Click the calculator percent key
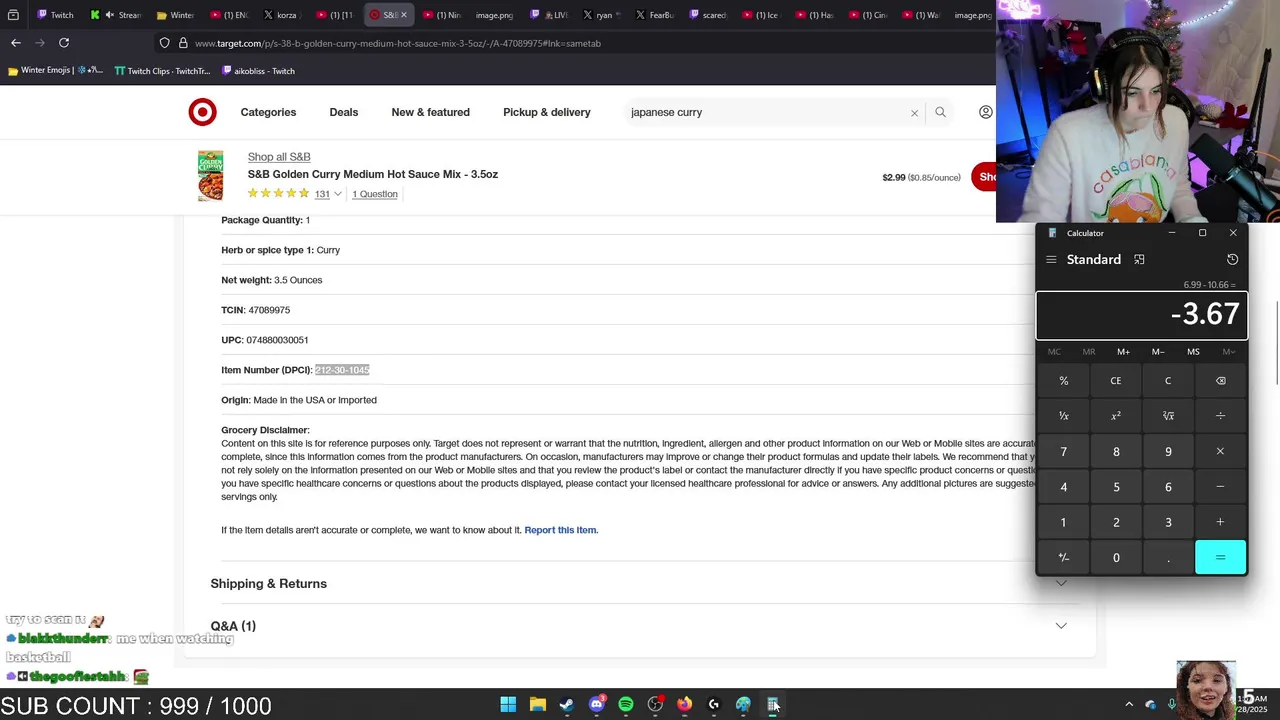The width and height of the screenshot is (1280, 720). click(x=1063, y=381)
